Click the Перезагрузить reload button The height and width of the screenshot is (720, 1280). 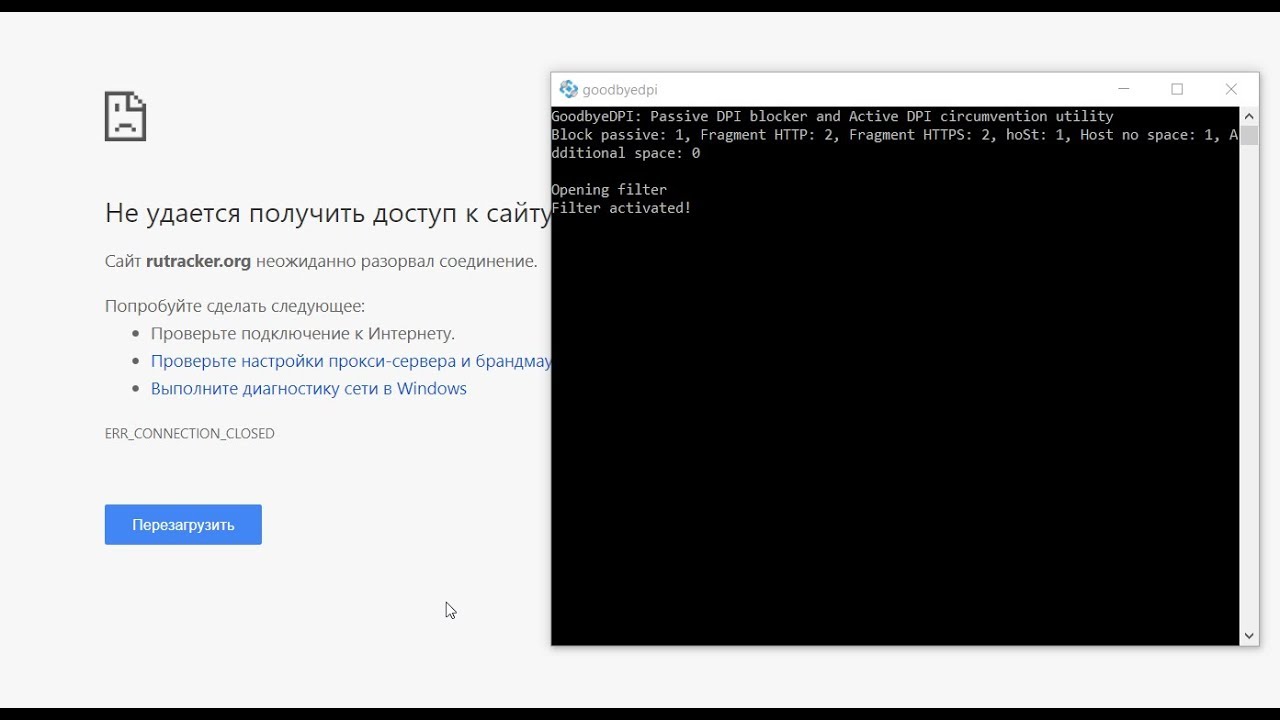tap(183, 524)
